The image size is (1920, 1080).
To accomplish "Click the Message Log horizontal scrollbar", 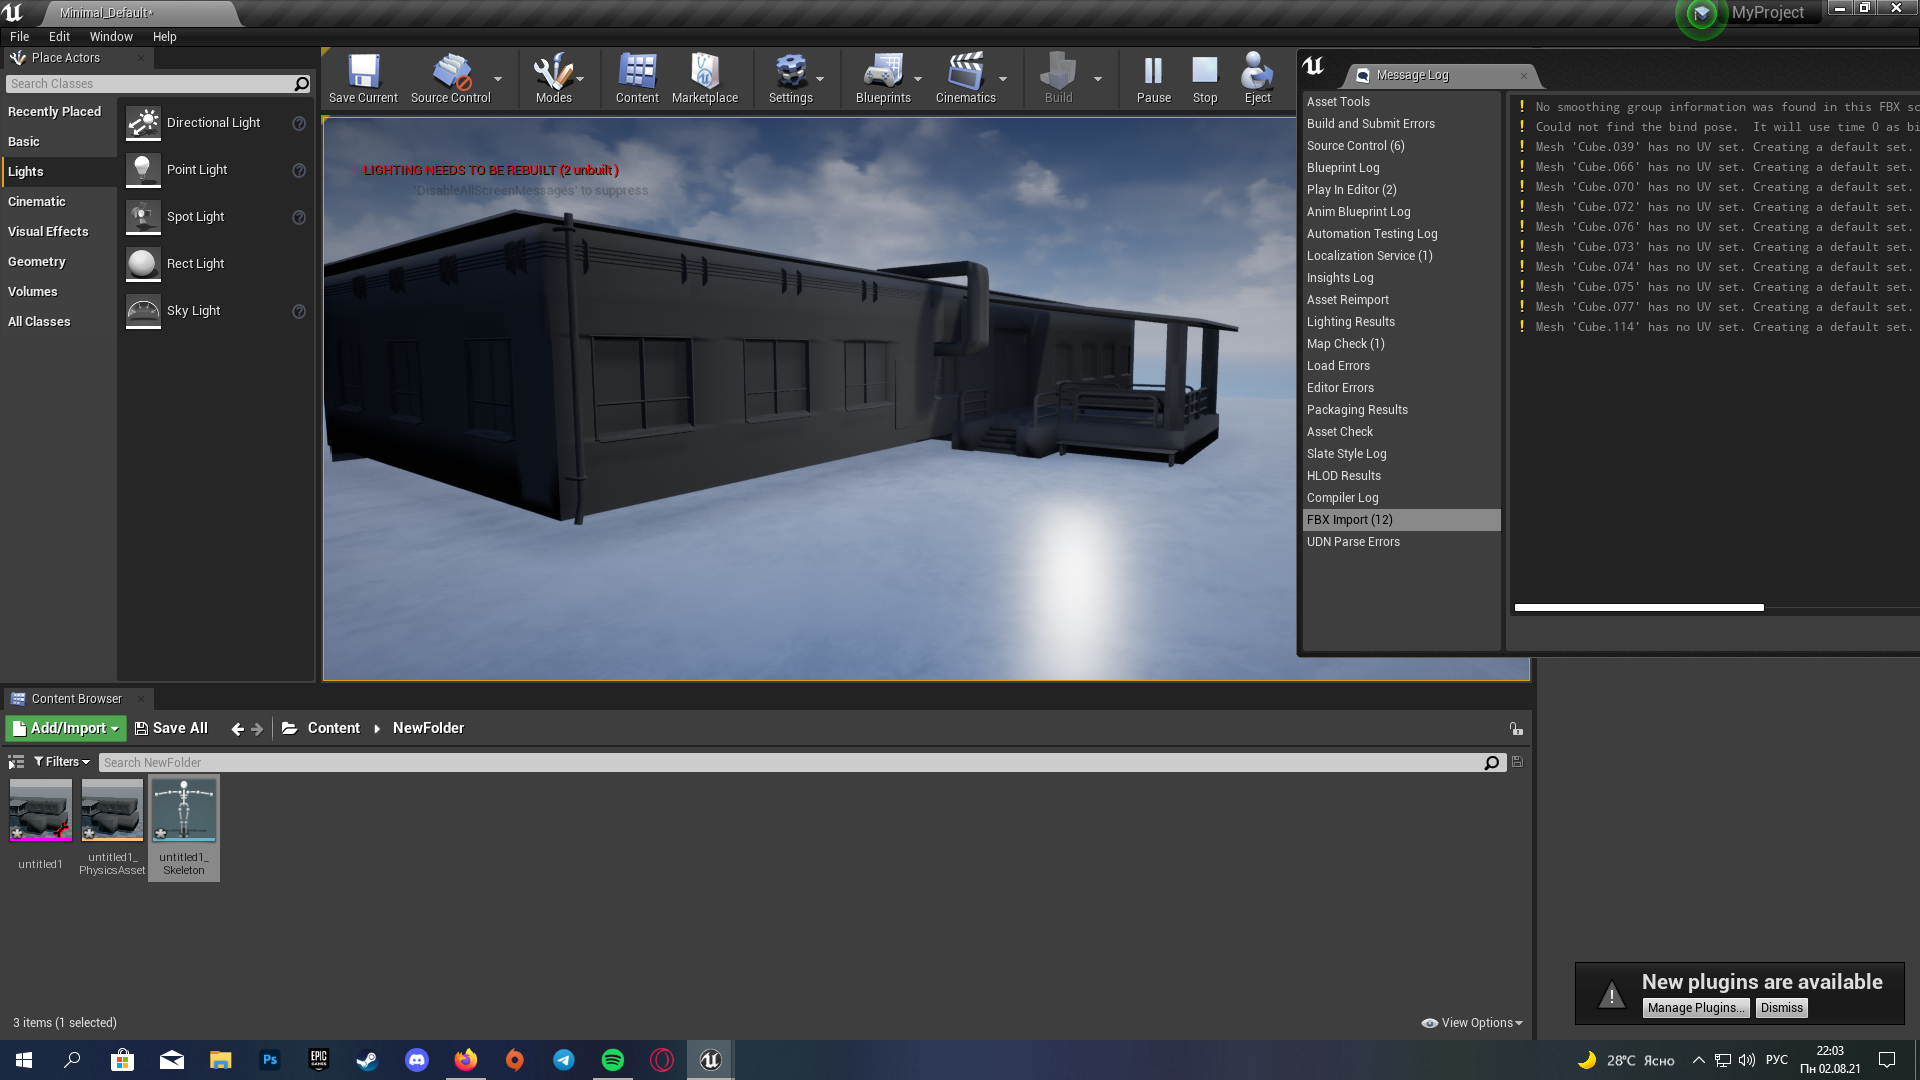I will (x=1638, y=607).
